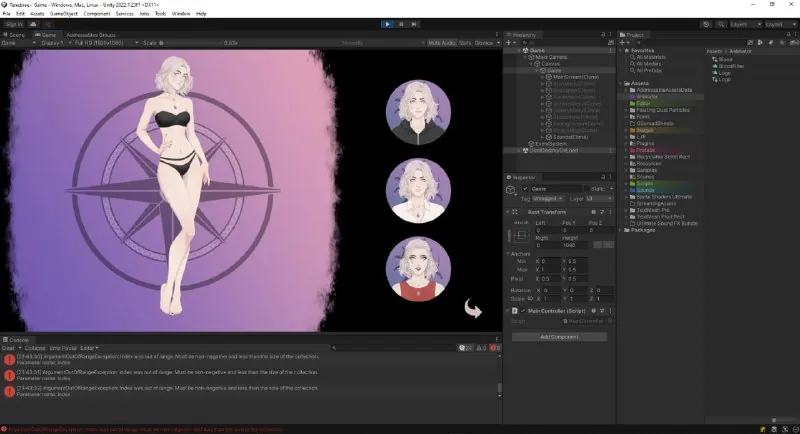Viewport: 800px width, 434px height.
Task: Select the red top outfit portrait thumbnail
Action: point(418,269)
